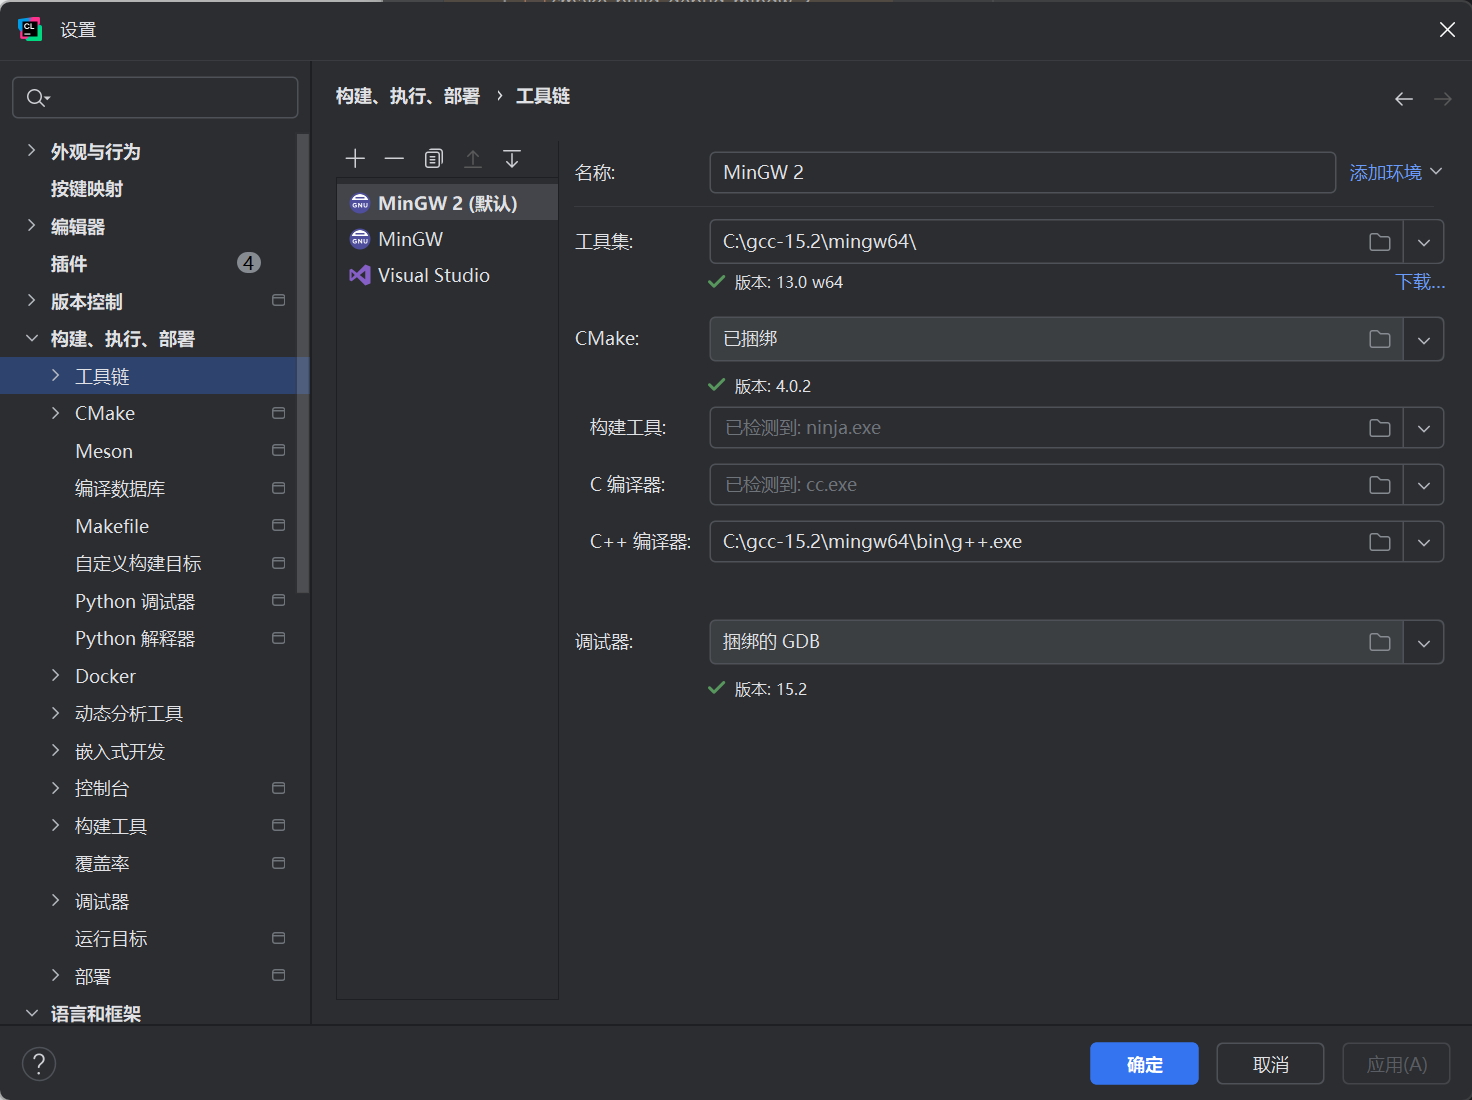The image size is (1472, 1100).
Task: Open 添加环境 dropdown
Action: tap(1396, 172)
